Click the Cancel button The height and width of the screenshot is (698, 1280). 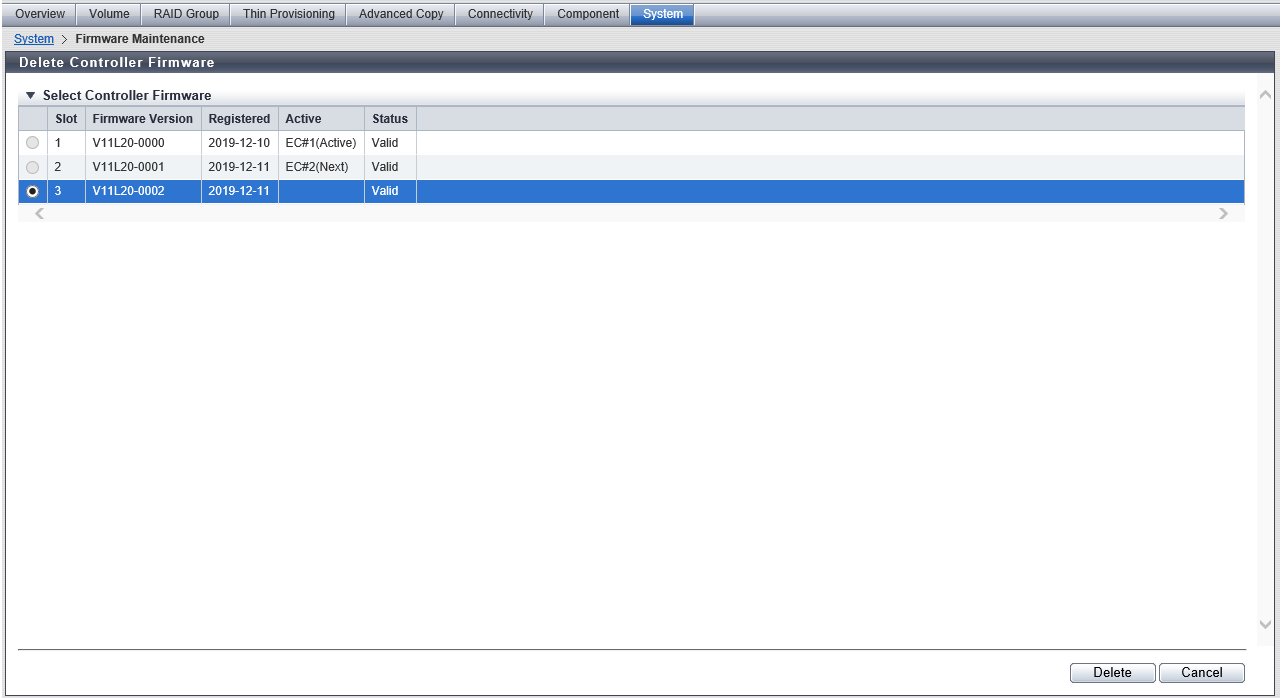(1201, 673)
